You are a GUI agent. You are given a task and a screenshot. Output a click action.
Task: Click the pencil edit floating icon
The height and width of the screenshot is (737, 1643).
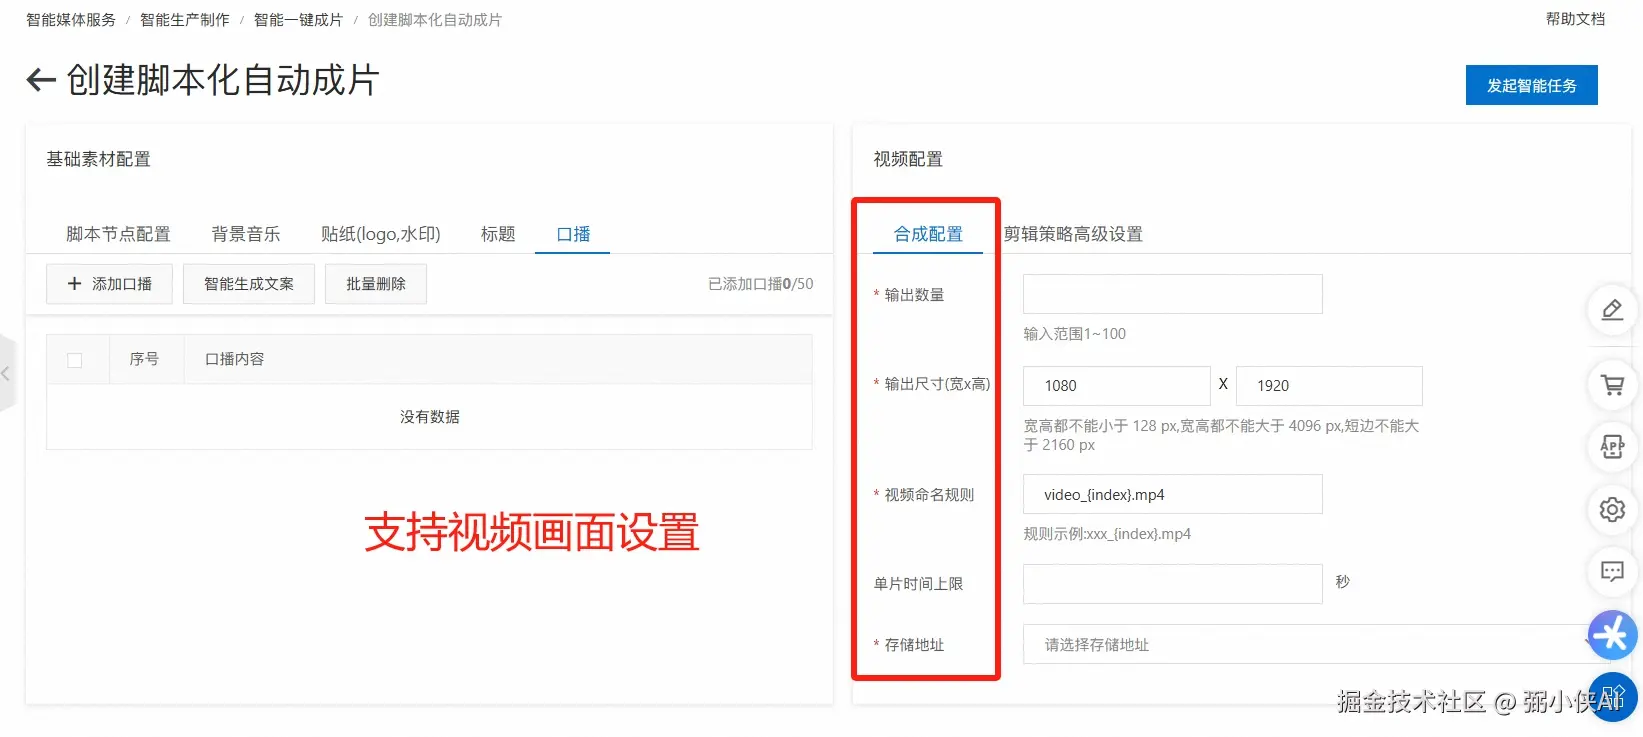pos(1612,310)
